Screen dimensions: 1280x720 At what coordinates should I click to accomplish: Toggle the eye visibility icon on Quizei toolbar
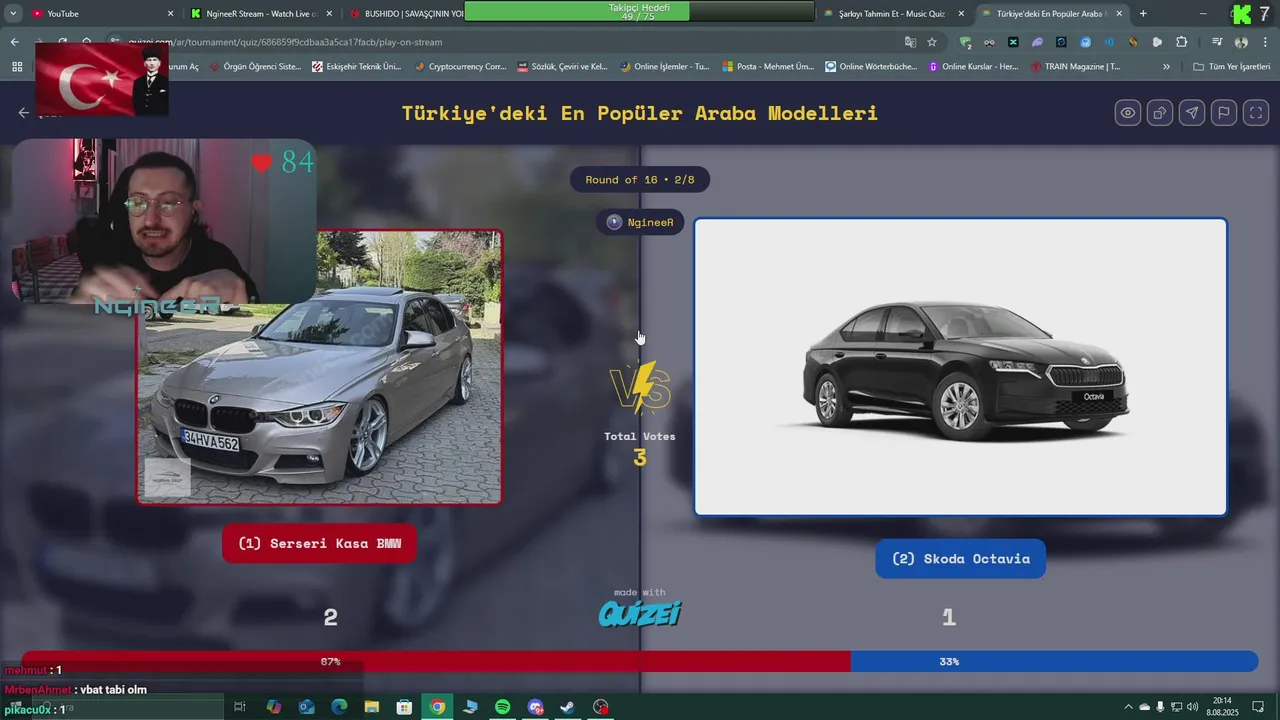tap(1128, 113)
